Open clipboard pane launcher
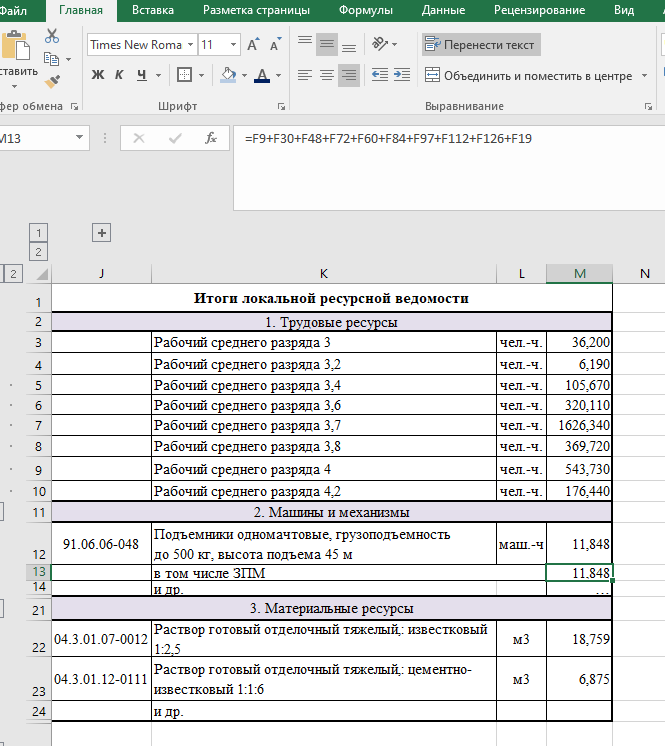The width and height of the screenshot is (665, 746). [x=74, y=107]
